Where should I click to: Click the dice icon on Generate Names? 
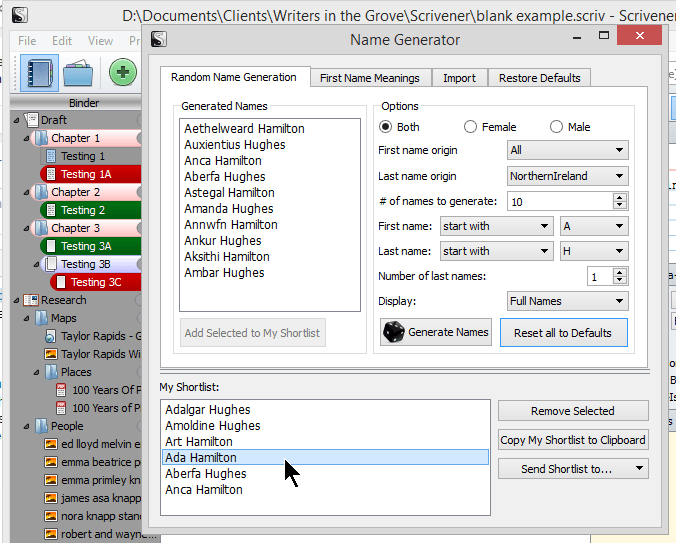click(x=394, y=332)
